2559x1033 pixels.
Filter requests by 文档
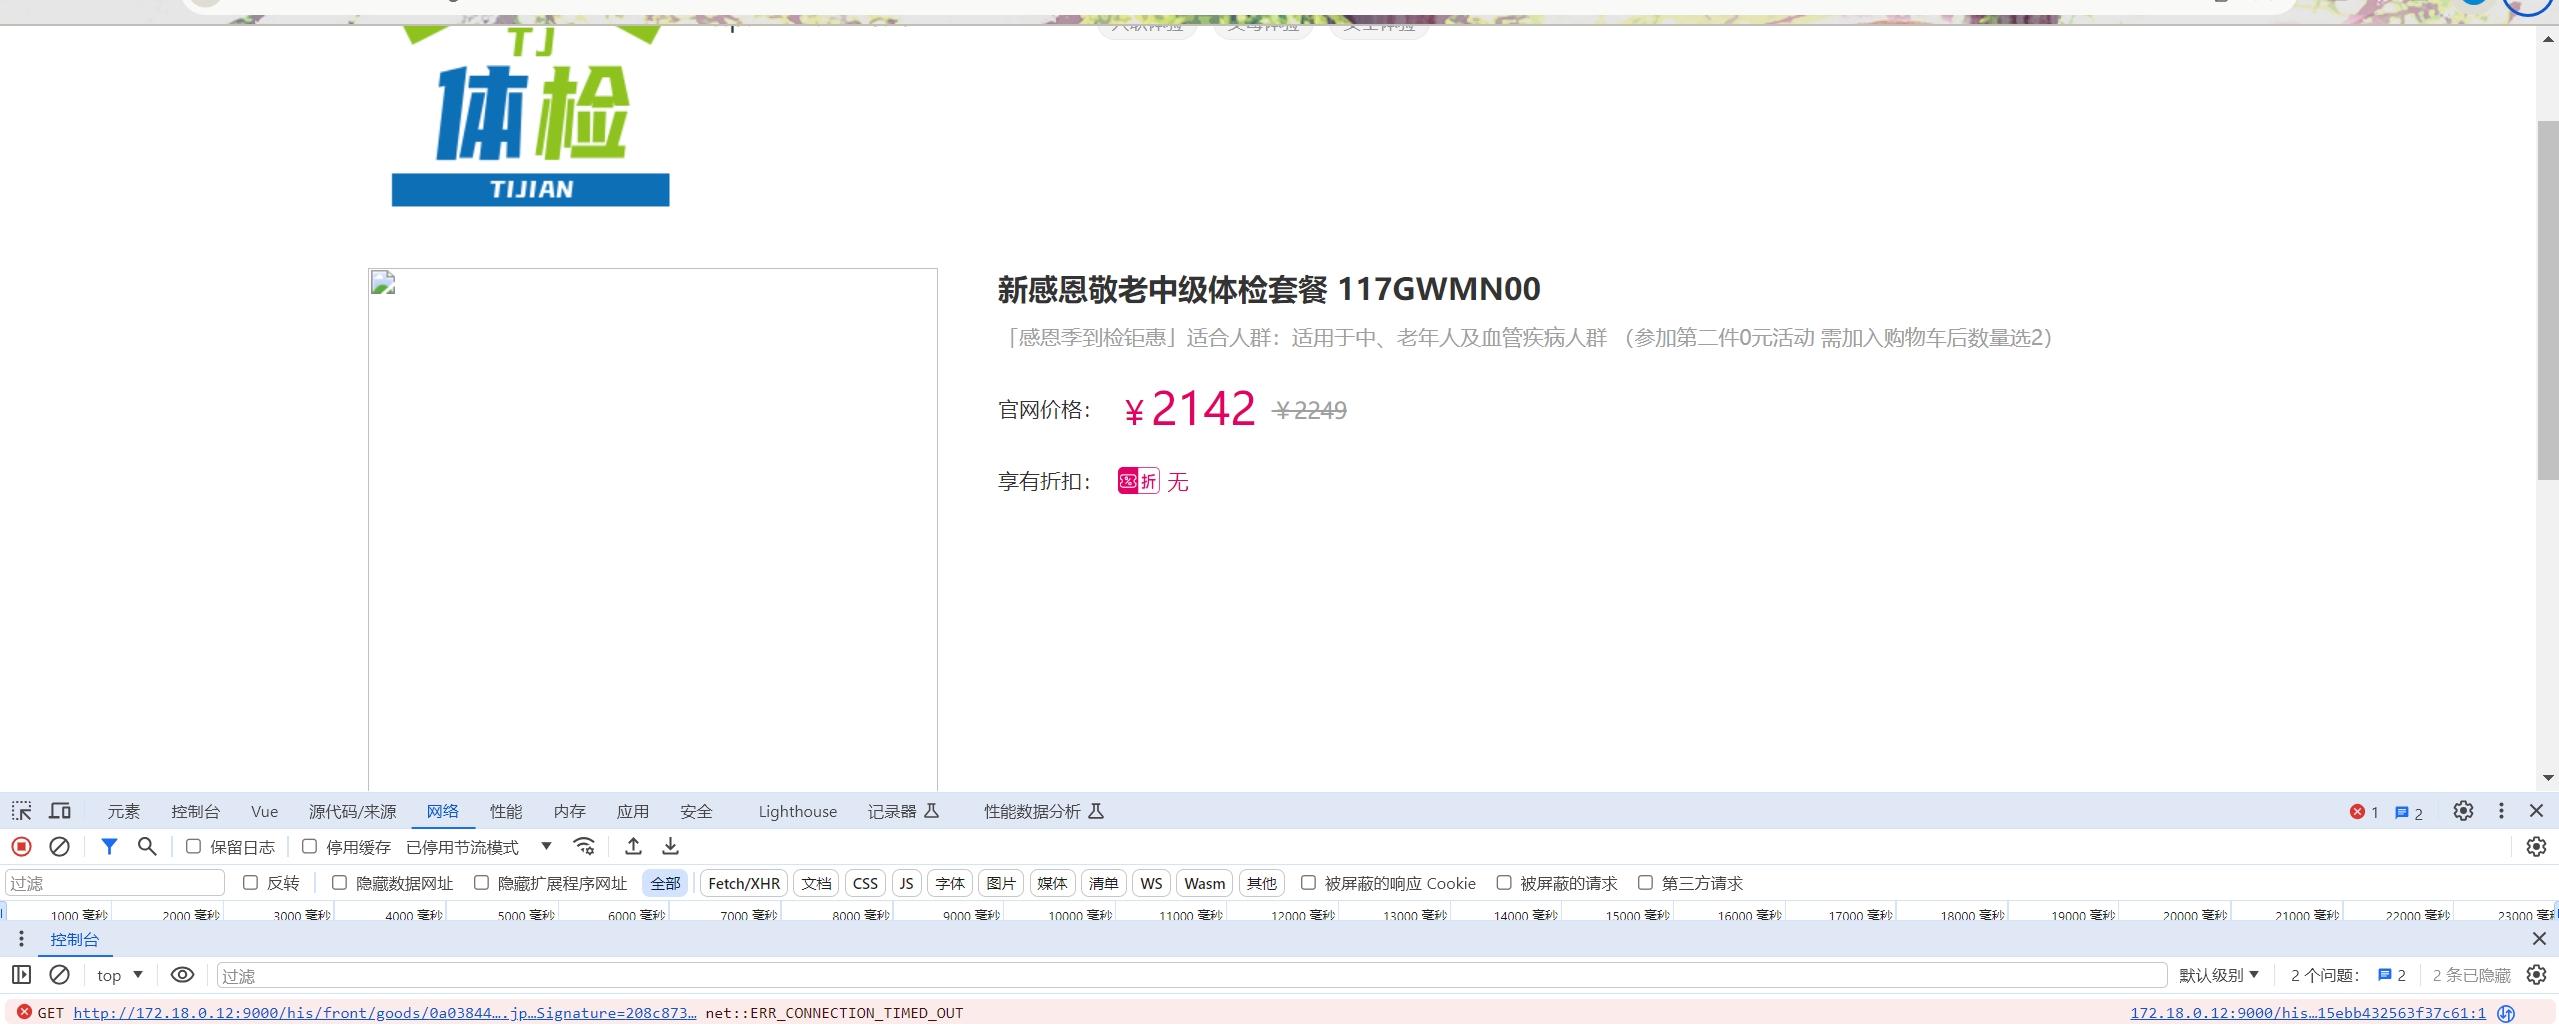tap(816, 883)
